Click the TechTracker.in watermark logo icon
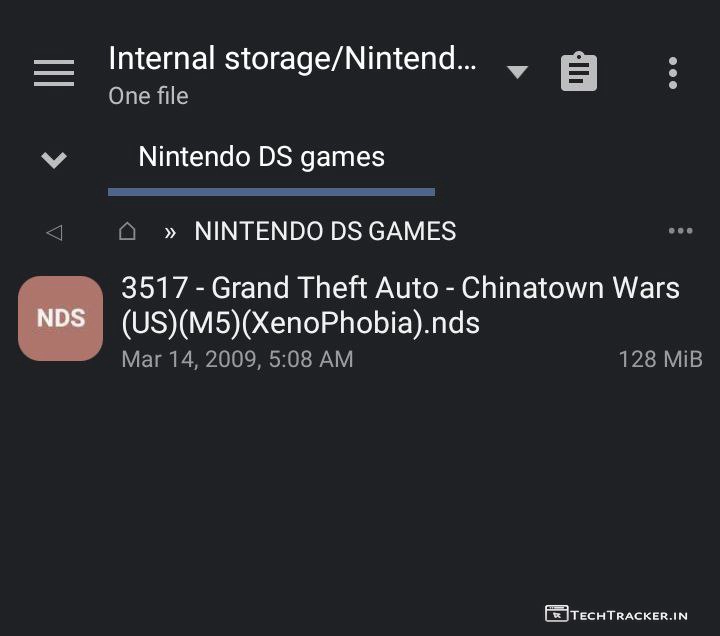Viewport: 720px width, 636px height. point(556,613)
